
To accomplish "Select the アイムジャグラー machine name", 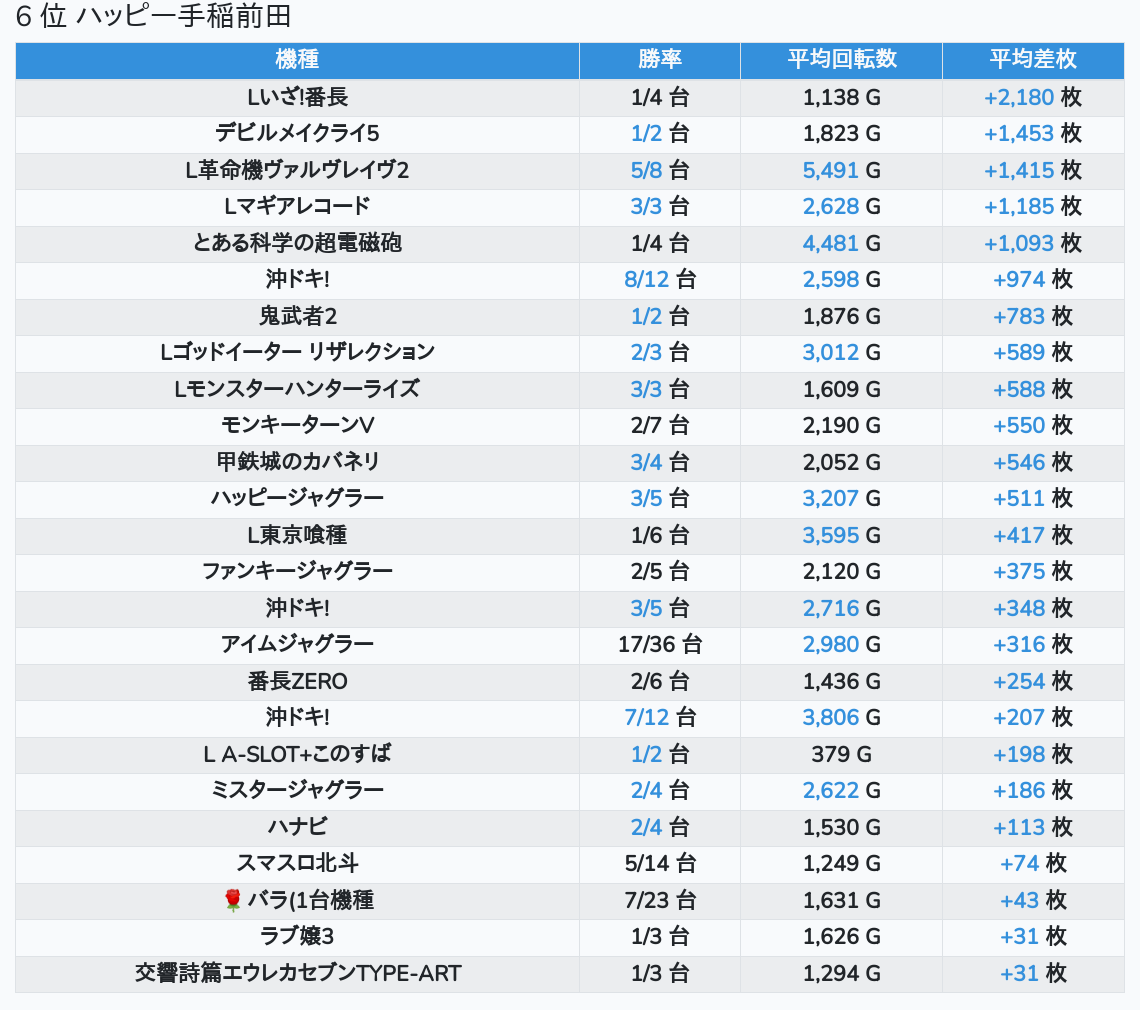I will [x=297, y=644].
